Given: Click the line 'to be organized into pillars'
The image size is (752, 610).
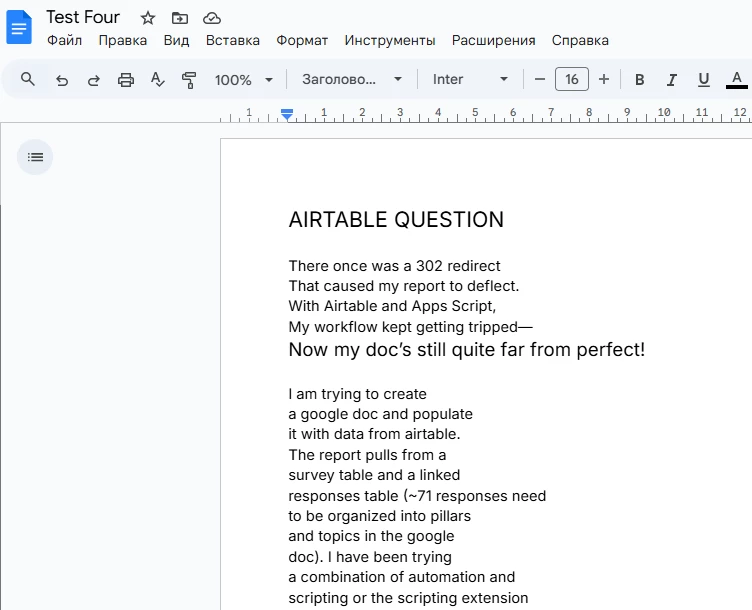Looking at the screenshot, I should (379, 516).
